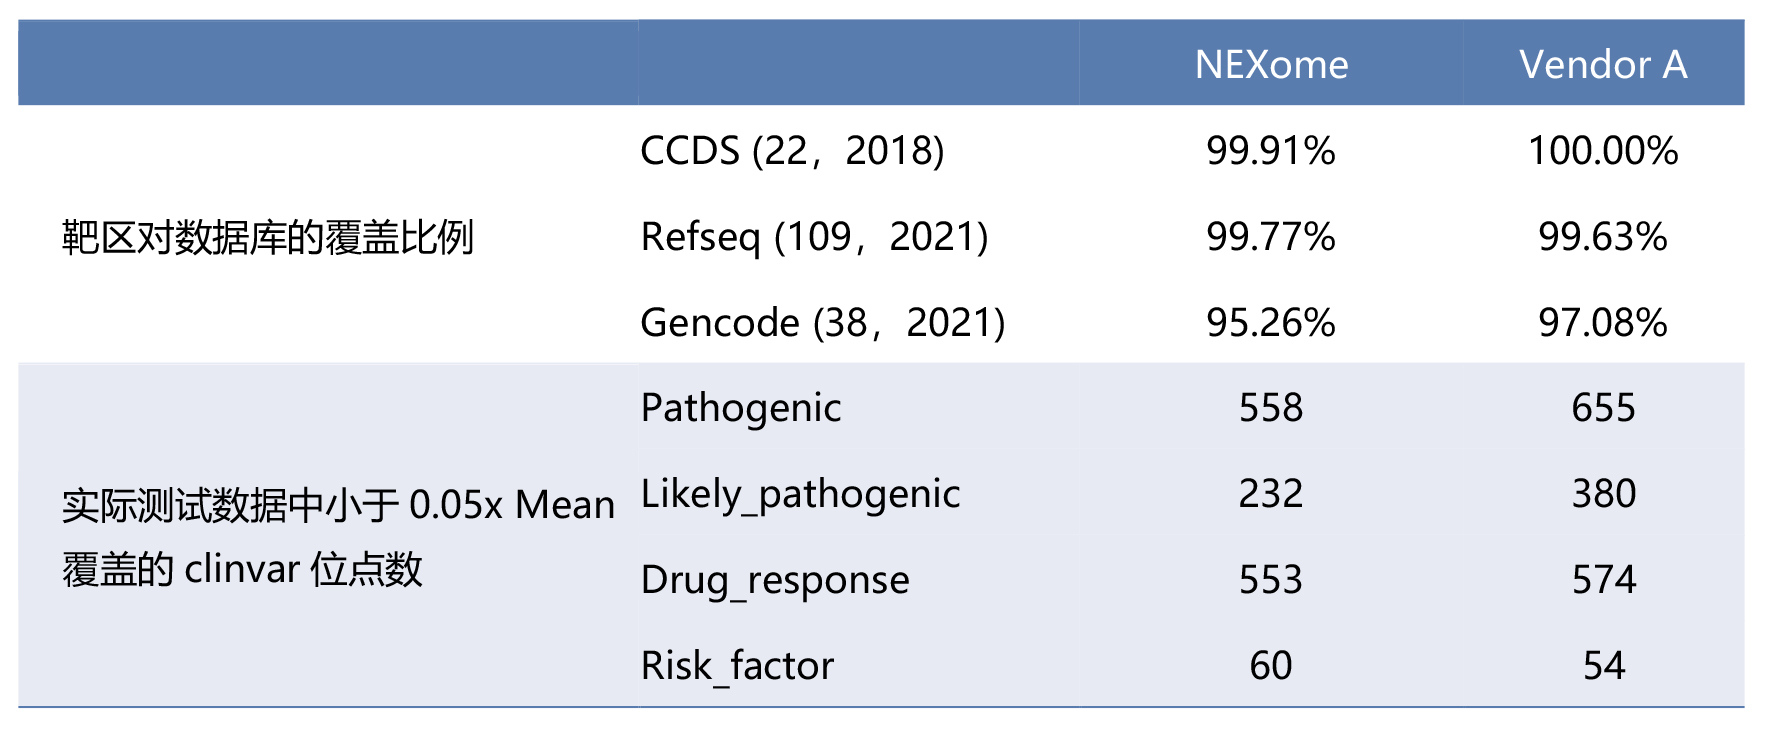The width and height of the screenshot is (1769, 732).
Task: Click the 靶区对数据库的覆盖比例 group label
Action: tap(267, 238)
